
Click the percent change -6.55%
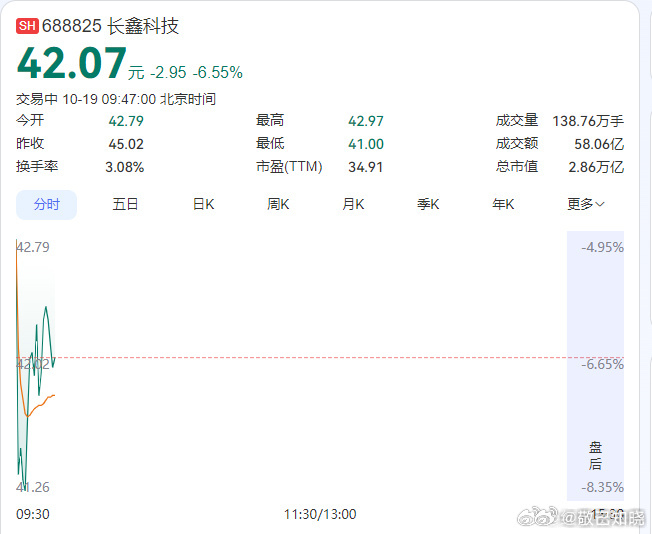217,72
